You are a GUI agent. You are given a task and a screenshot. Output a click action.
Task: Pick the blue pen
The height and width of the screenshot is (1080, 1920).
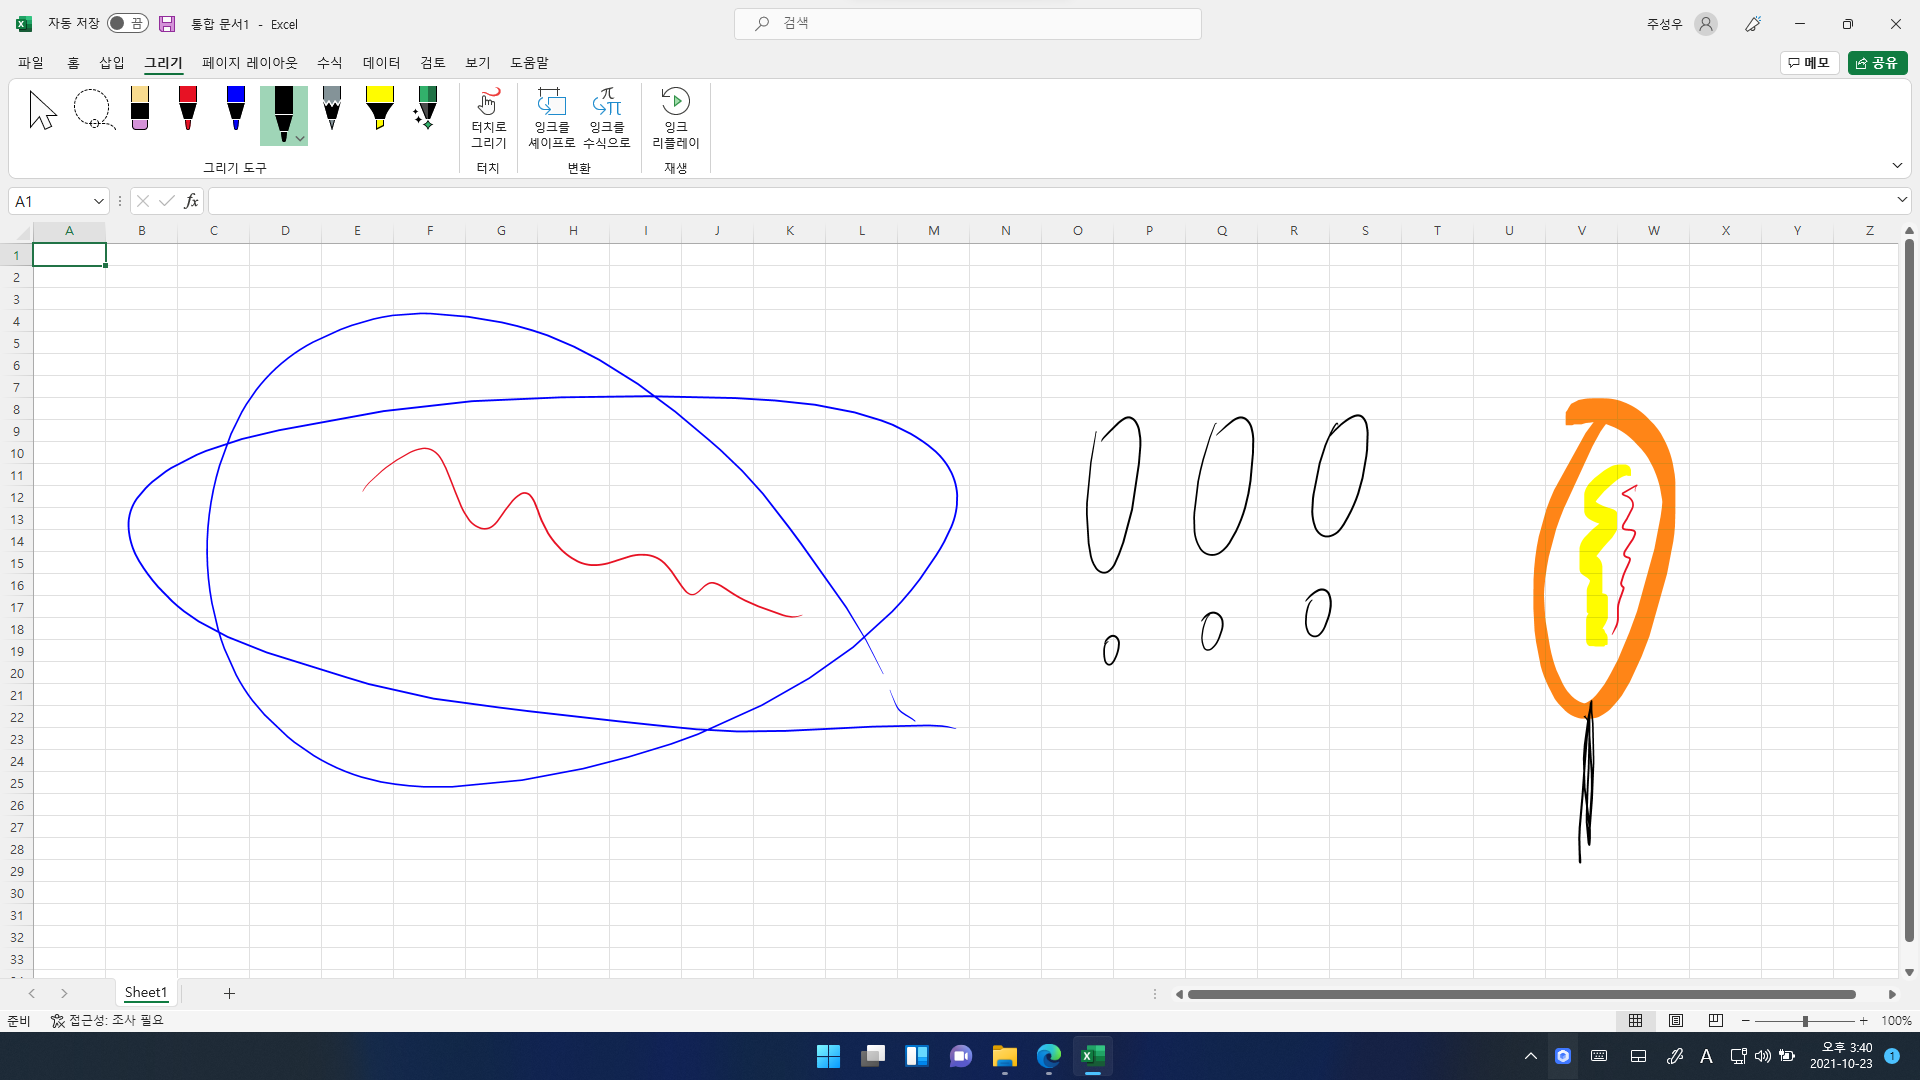[x=236, y=108]
